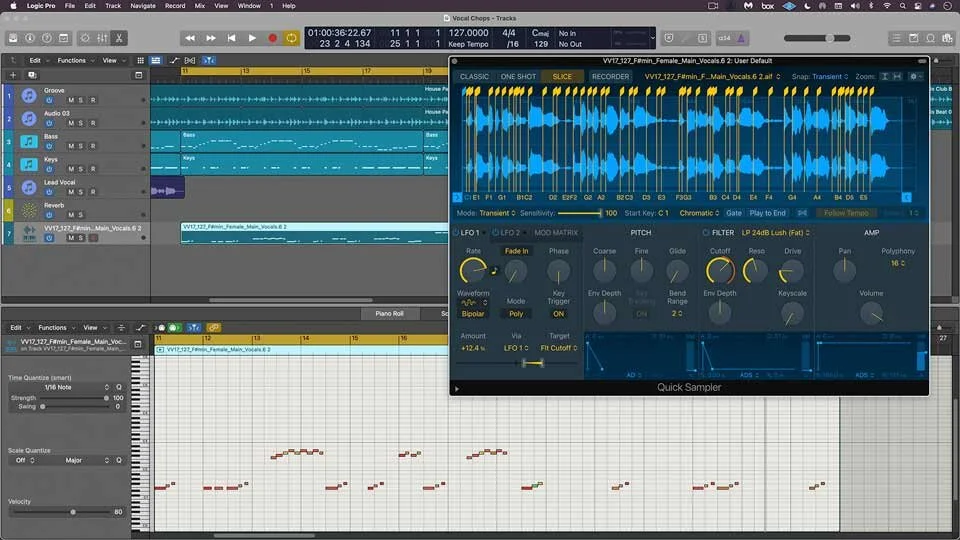Click the Q button next to 1/16 Note
The image size is (960, 540).
click(x=119, y=387)
